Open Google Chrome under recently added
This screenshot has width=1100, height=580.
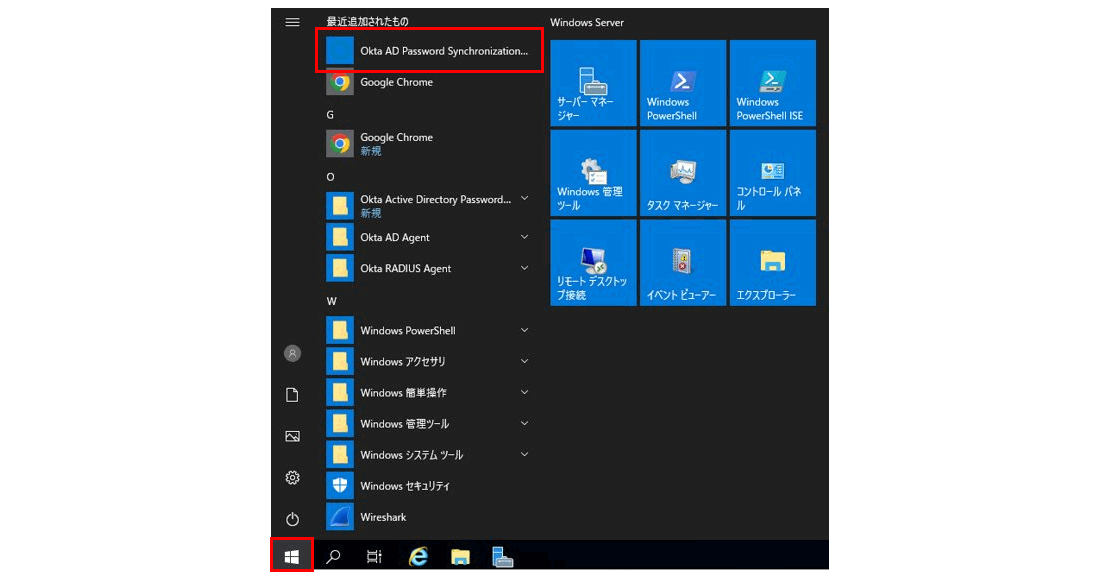[x=429, y=82]
